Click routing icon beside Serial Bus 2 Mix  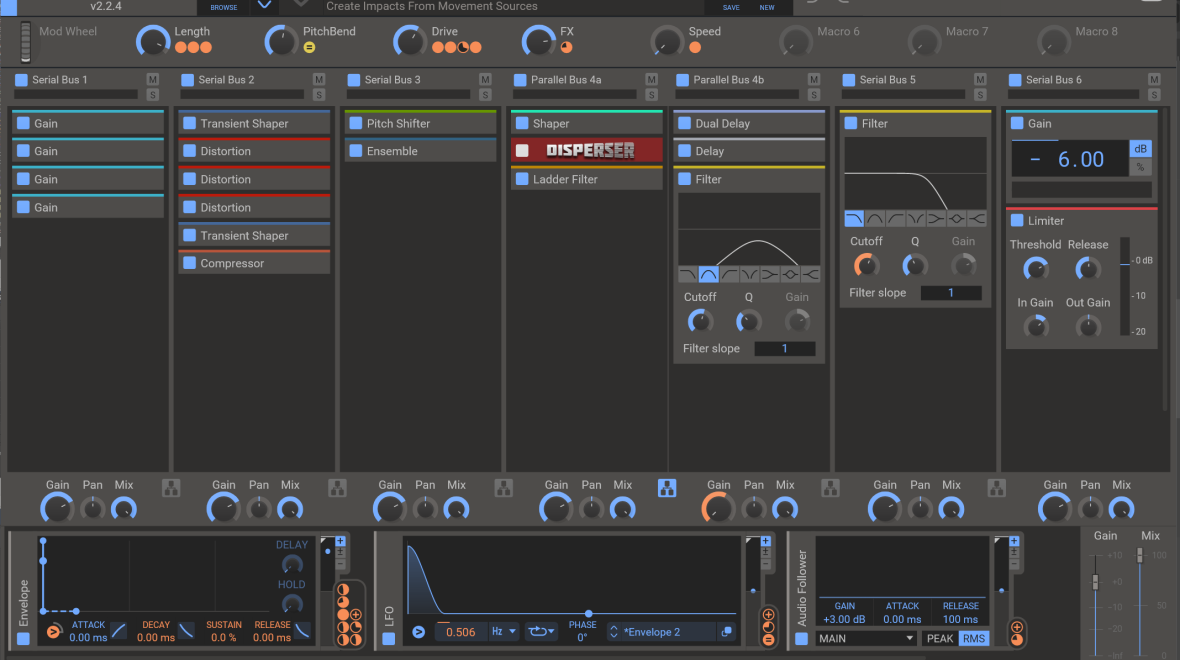tap(337, 488)
